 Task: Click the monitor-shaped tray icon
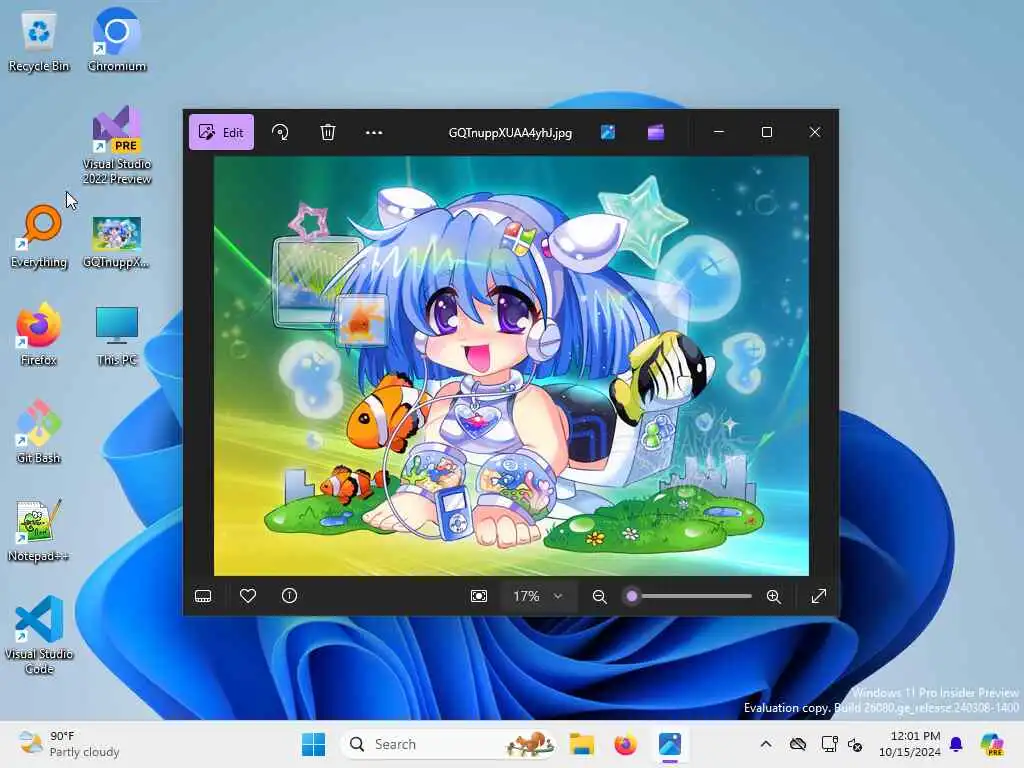[829, 744]
